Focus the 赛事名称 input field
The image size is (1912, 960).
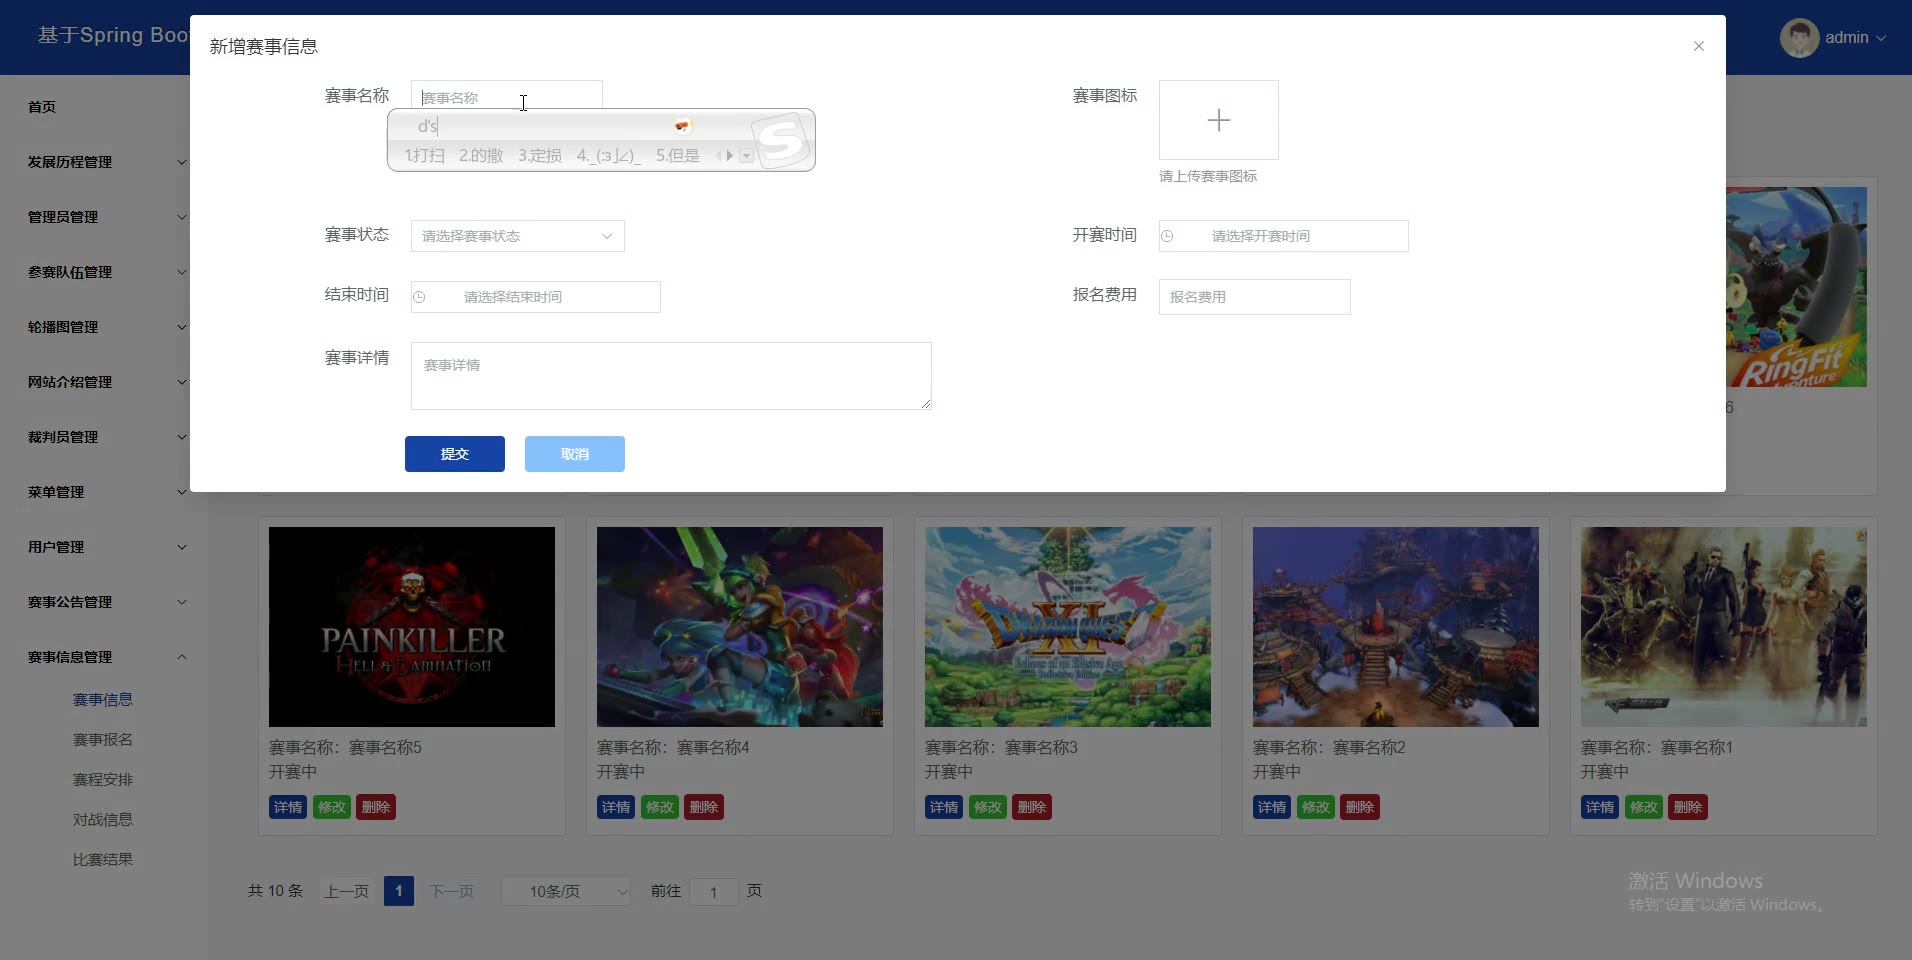506,97
